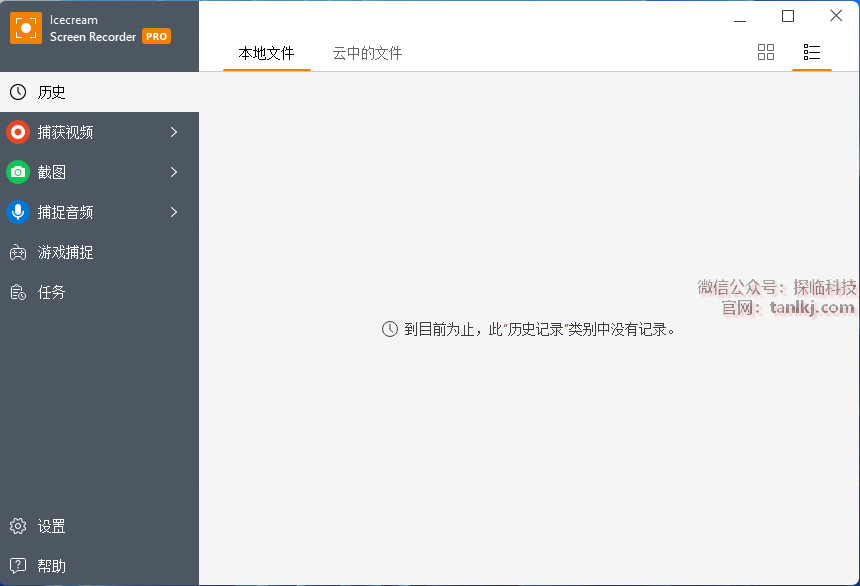Open the 历史 (History) section
This screenshot has width=860, height=586.
click(52, 92)
